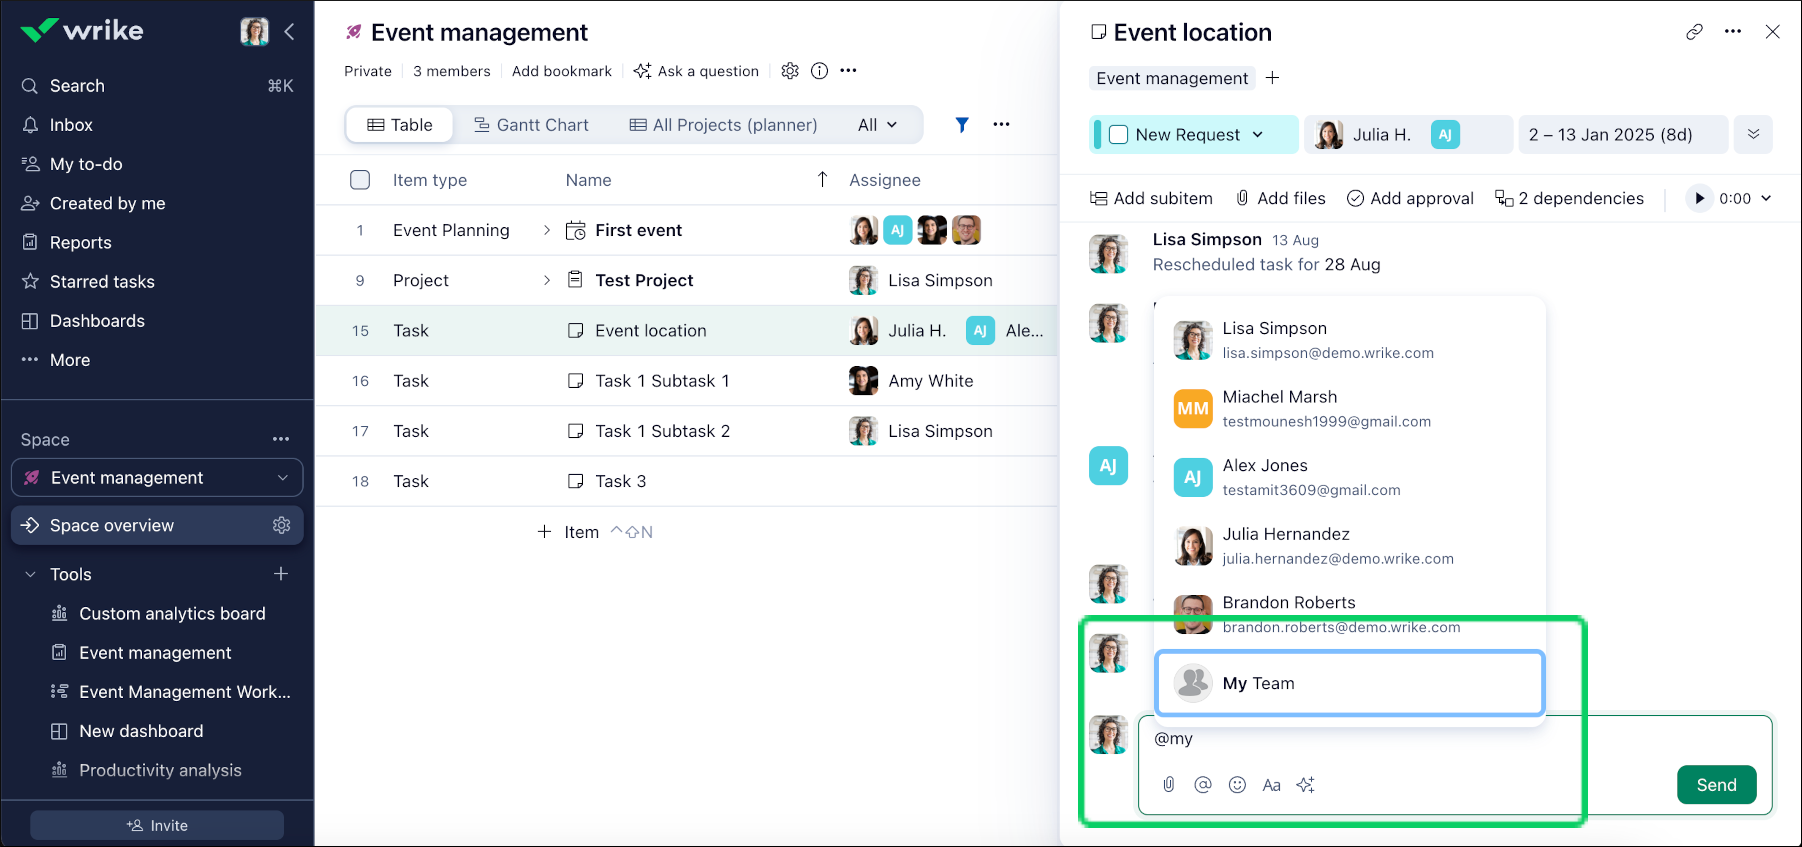Switch to the Gantt Chart tab
This screenshot has width=1802, height=847.
coord(531,125)
